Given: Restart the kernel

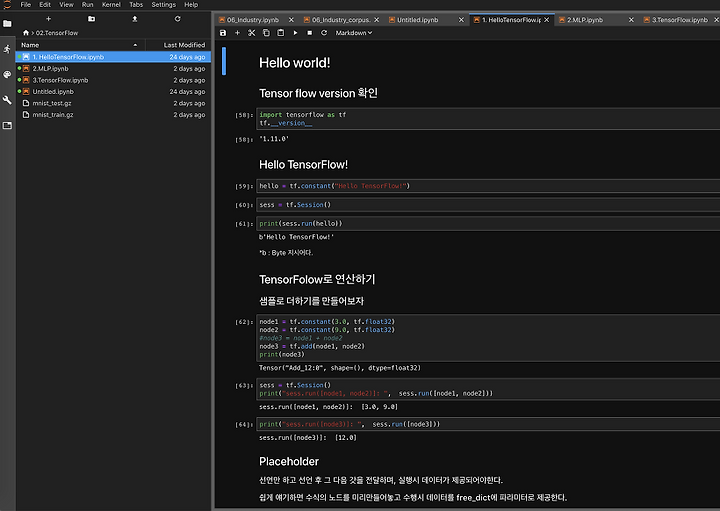Looking at the screenshot, I should (324, 33).
